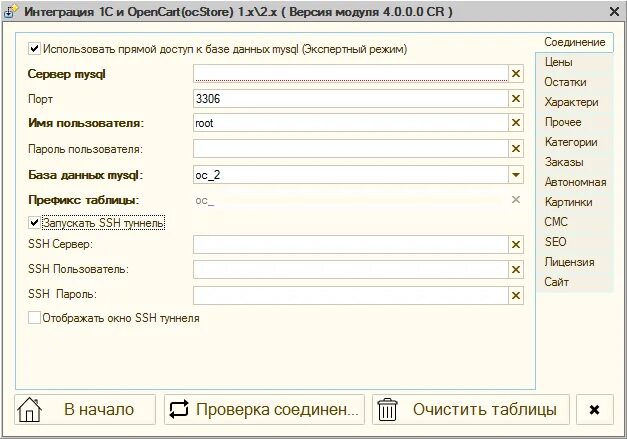Viewport: 627px width, 439px height.
Task: Enable Отображать окно SSH туннеля checkbox
Action: (34, 318)
